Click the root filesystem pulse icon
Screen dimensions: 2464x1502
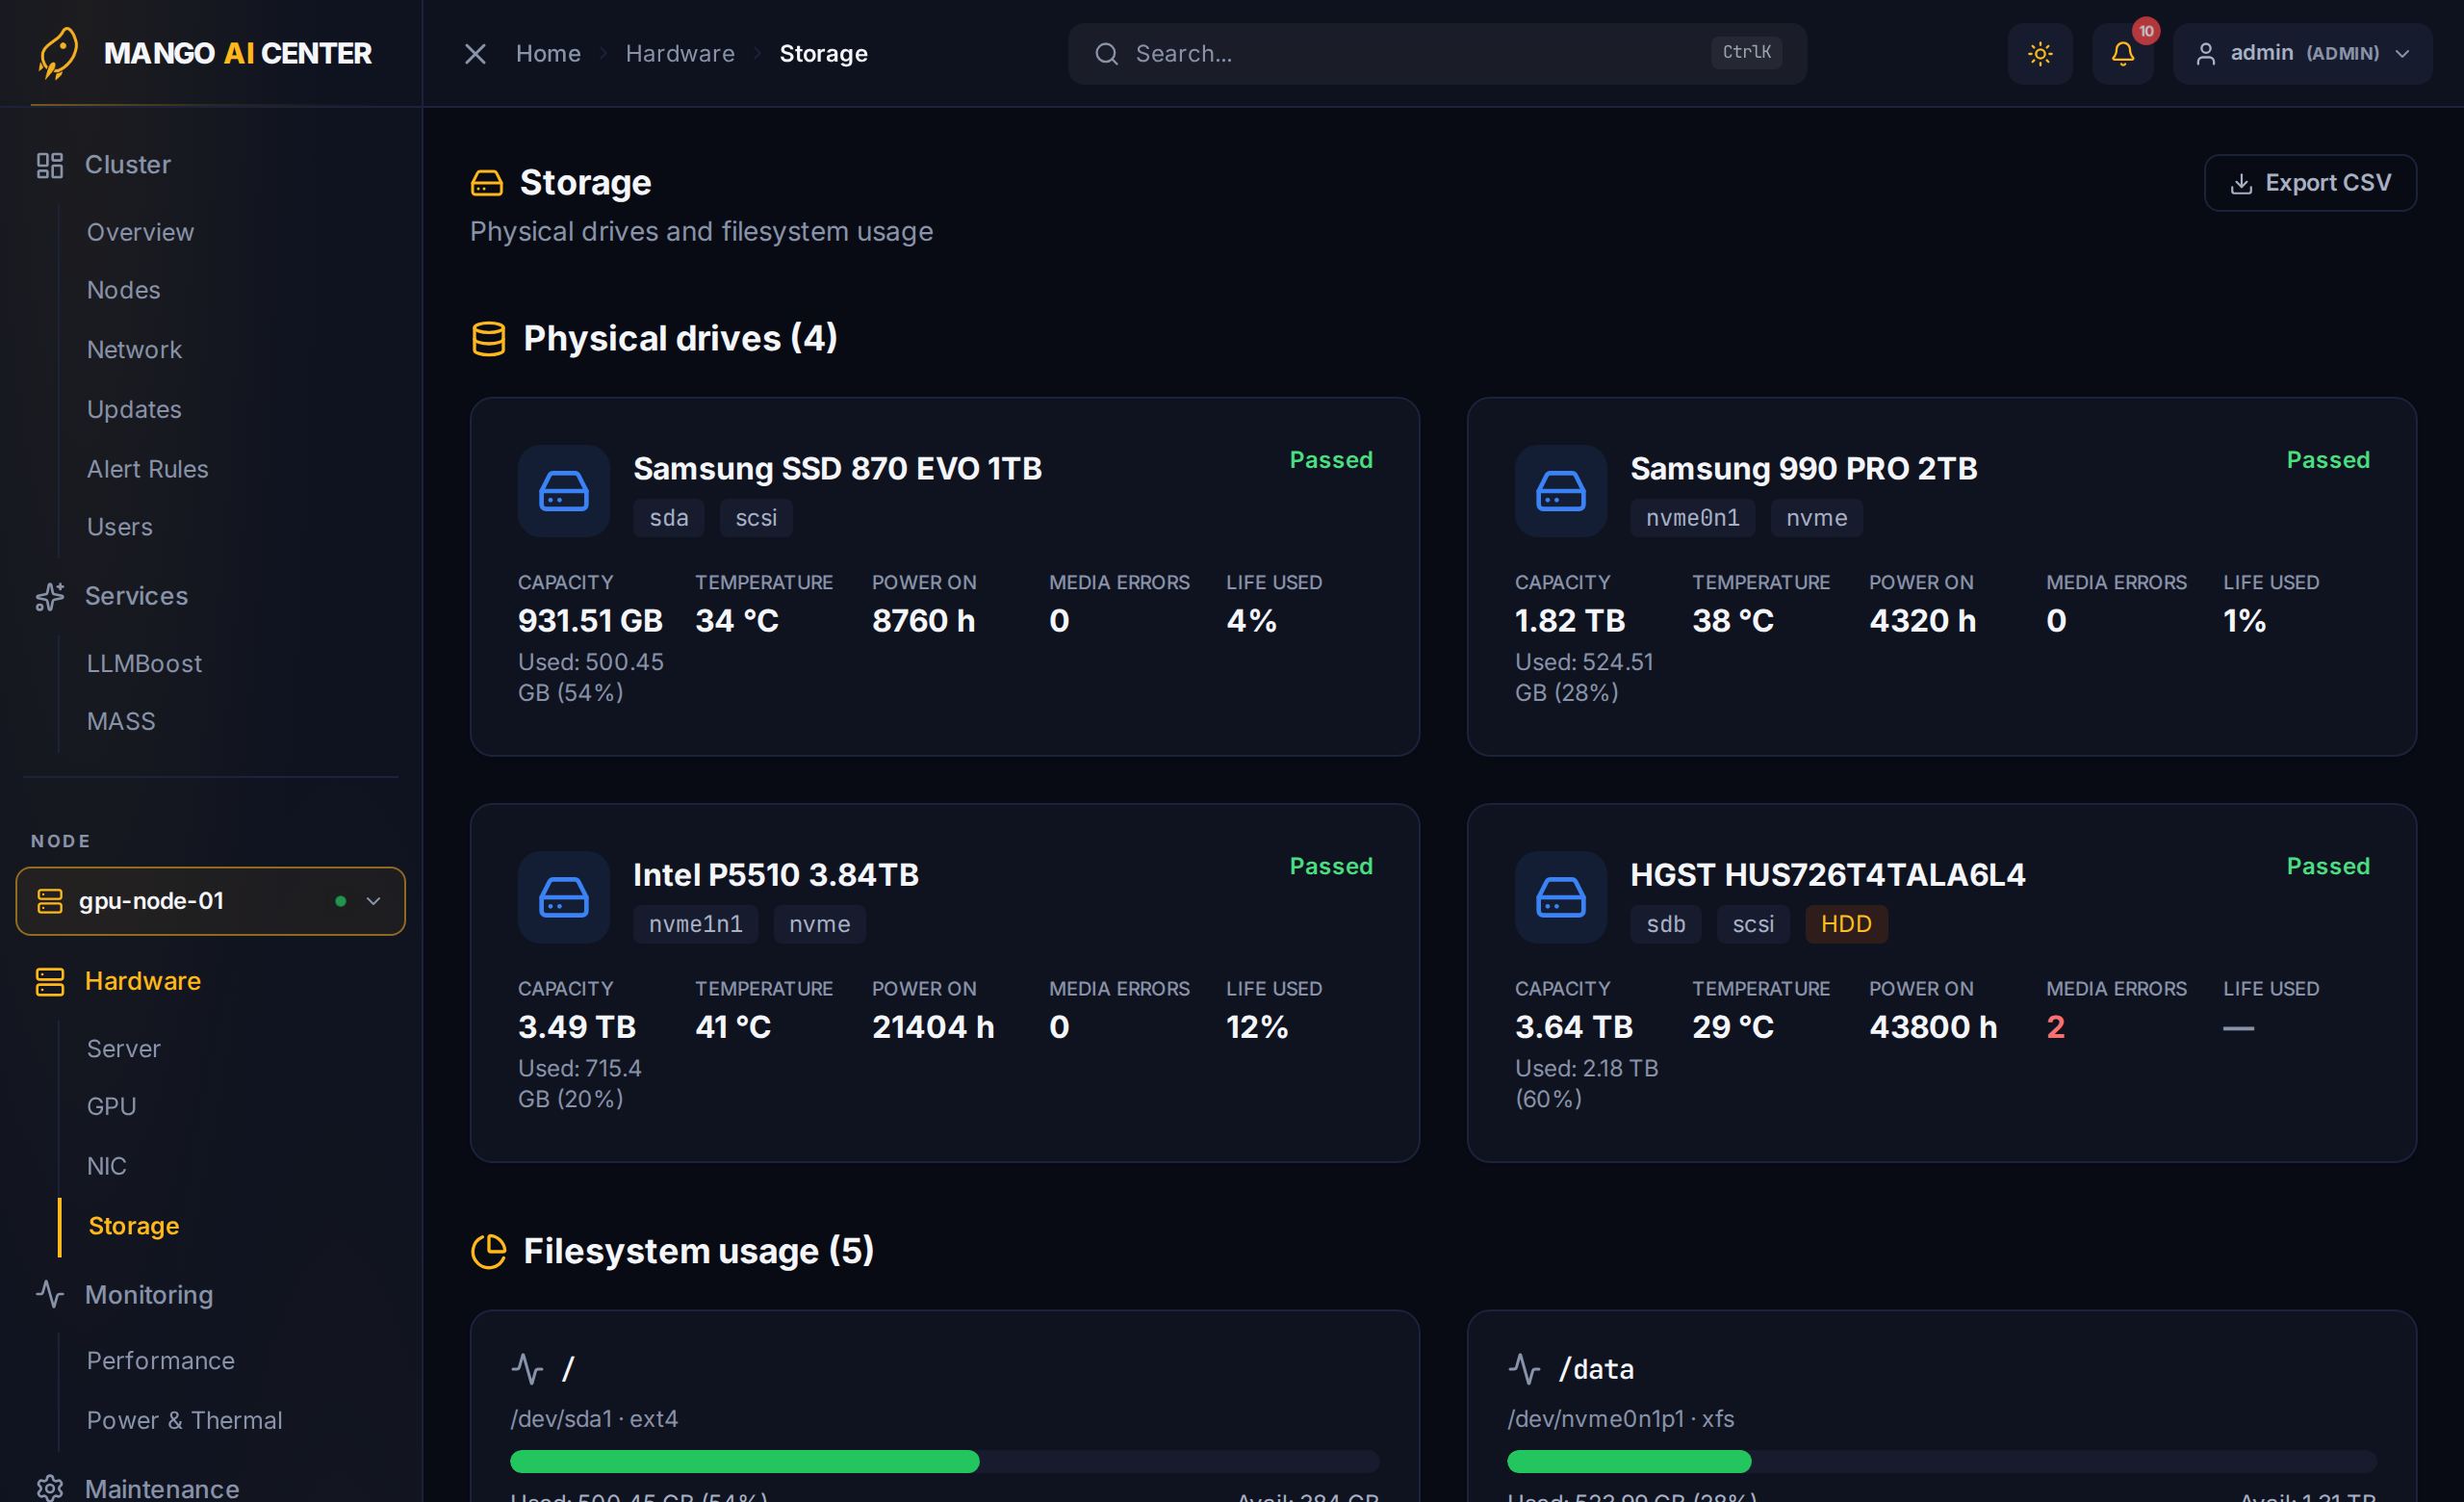click(527, 1368)
